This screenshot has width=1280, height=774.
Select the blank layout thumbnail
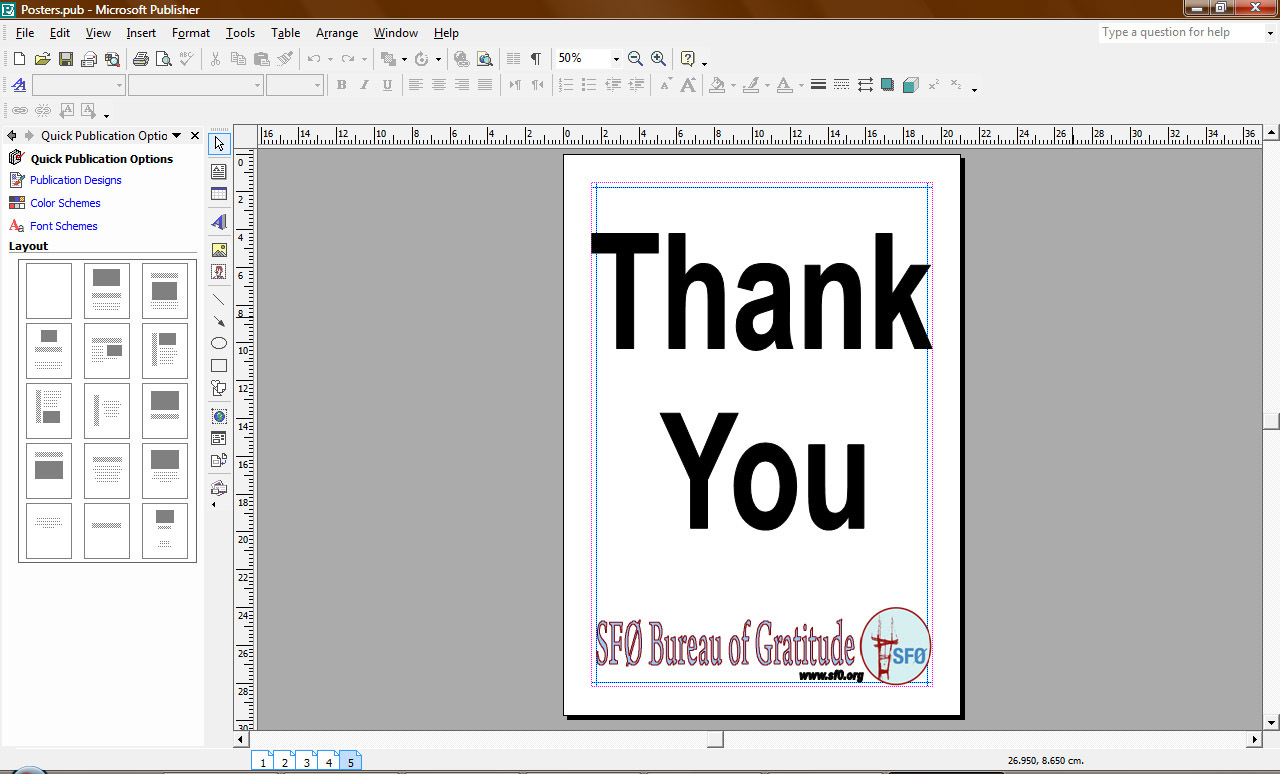(x=49, y=291)
